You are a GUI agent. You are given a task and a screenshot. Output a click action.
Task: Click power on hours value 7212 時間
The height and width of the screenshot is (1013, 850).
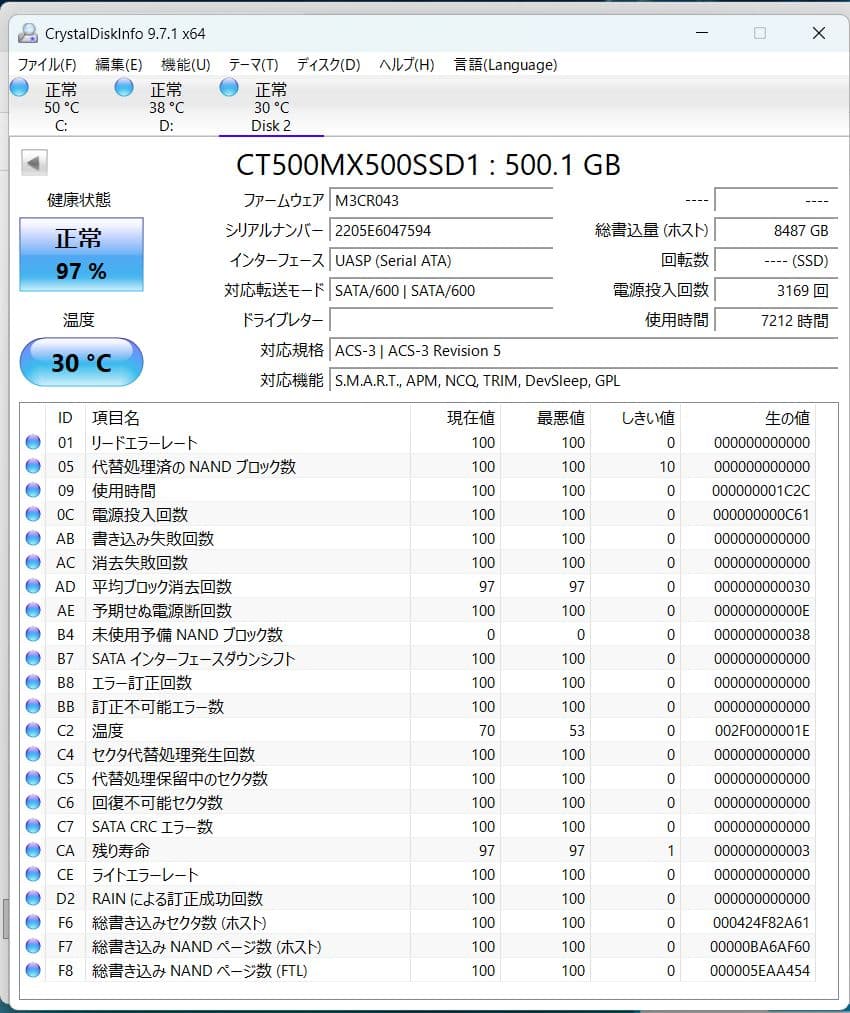pos(776,320)
